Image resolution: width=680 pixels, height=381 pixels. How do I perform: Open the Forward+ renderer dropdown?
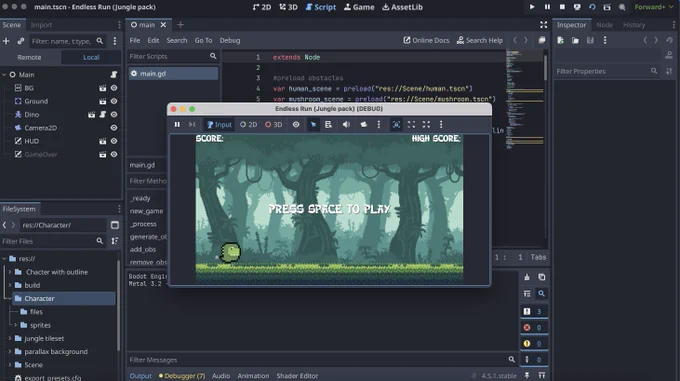[654, 7]
